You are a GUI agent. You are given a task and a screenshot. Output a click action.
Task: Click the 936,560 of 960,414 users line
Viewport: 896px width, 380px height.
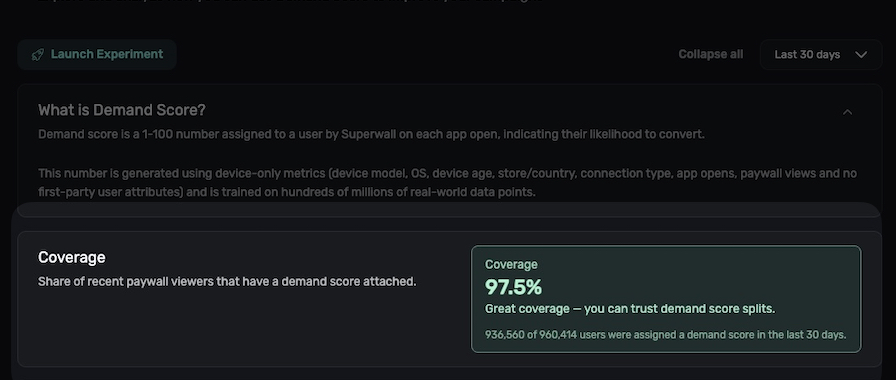coord(665,335)
